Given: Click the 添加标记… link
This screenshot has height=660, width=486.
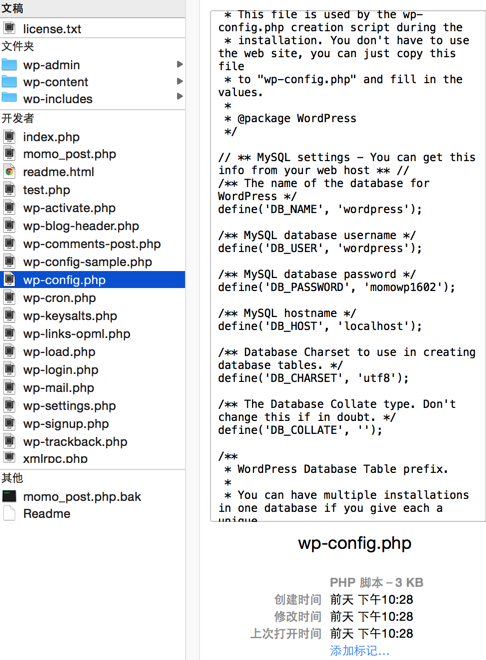Looking at the screenshot, I should [359, 651].
